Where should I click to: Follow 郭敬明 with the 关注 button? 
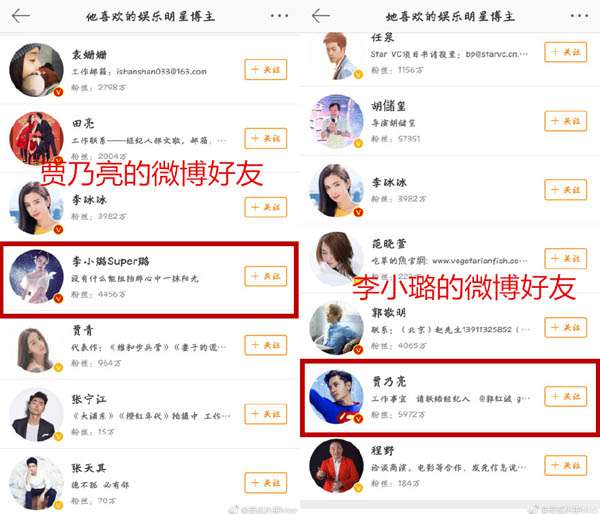(x=566, y=328)
